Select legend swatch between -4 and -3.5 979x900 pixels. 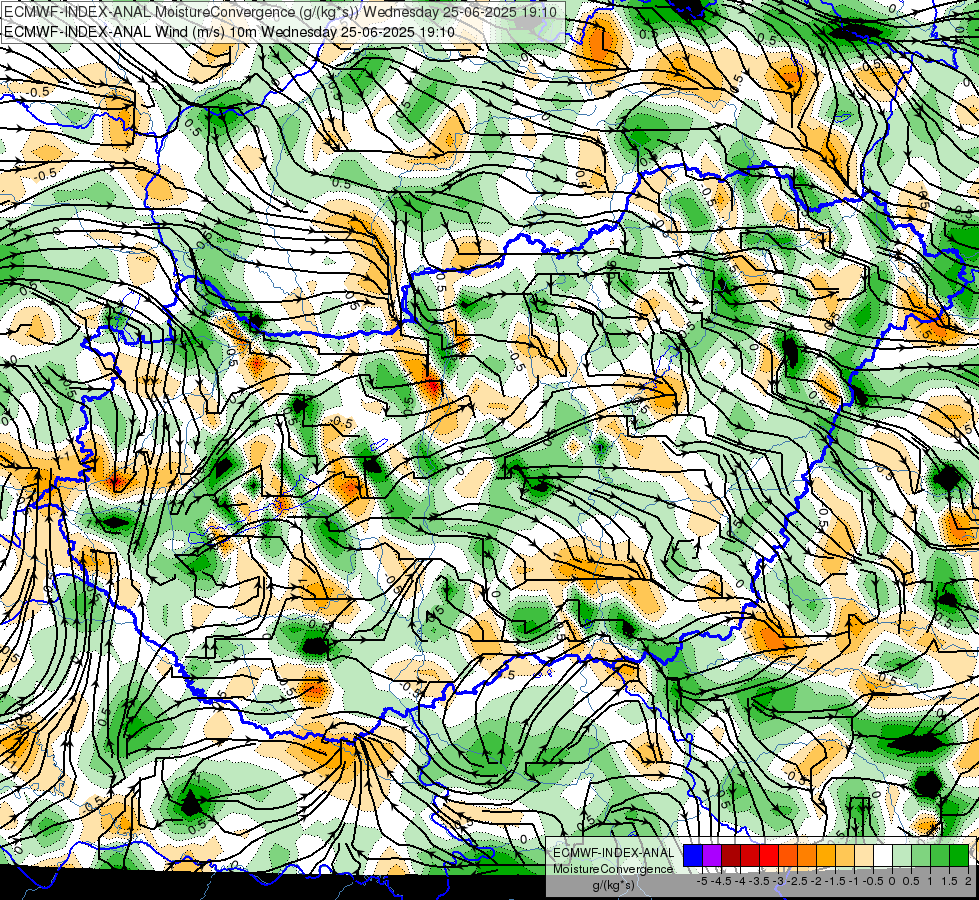(750, 856)
